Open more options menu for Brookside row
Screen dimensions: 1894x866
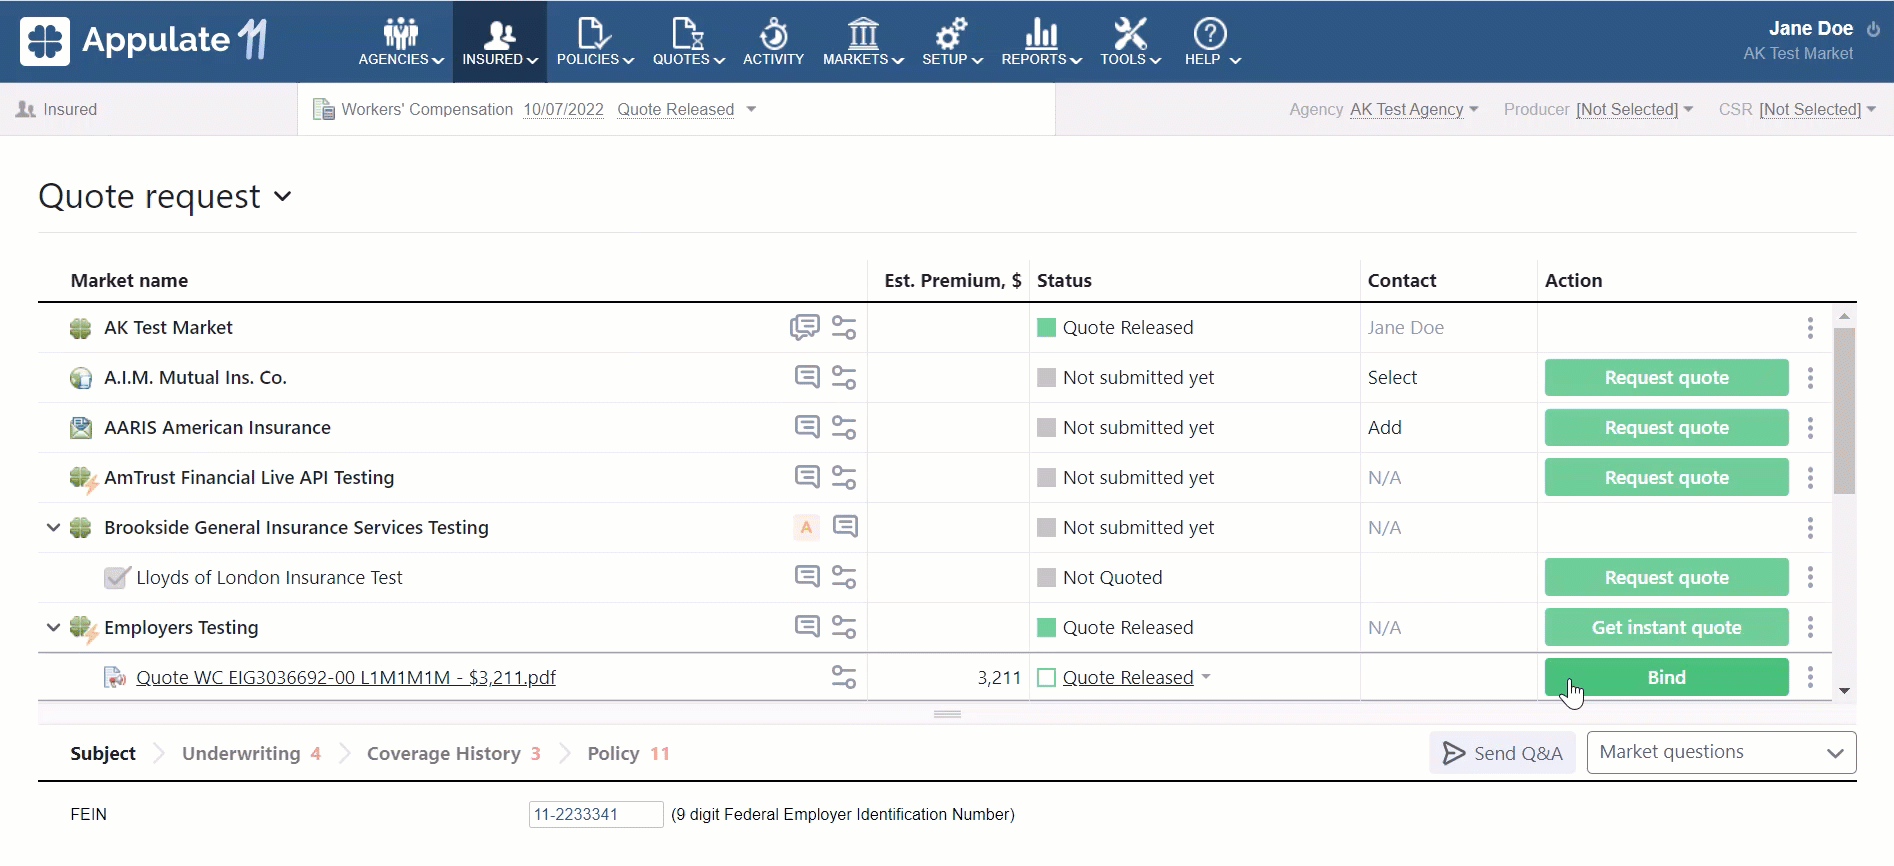click(x=1810, y=527)
